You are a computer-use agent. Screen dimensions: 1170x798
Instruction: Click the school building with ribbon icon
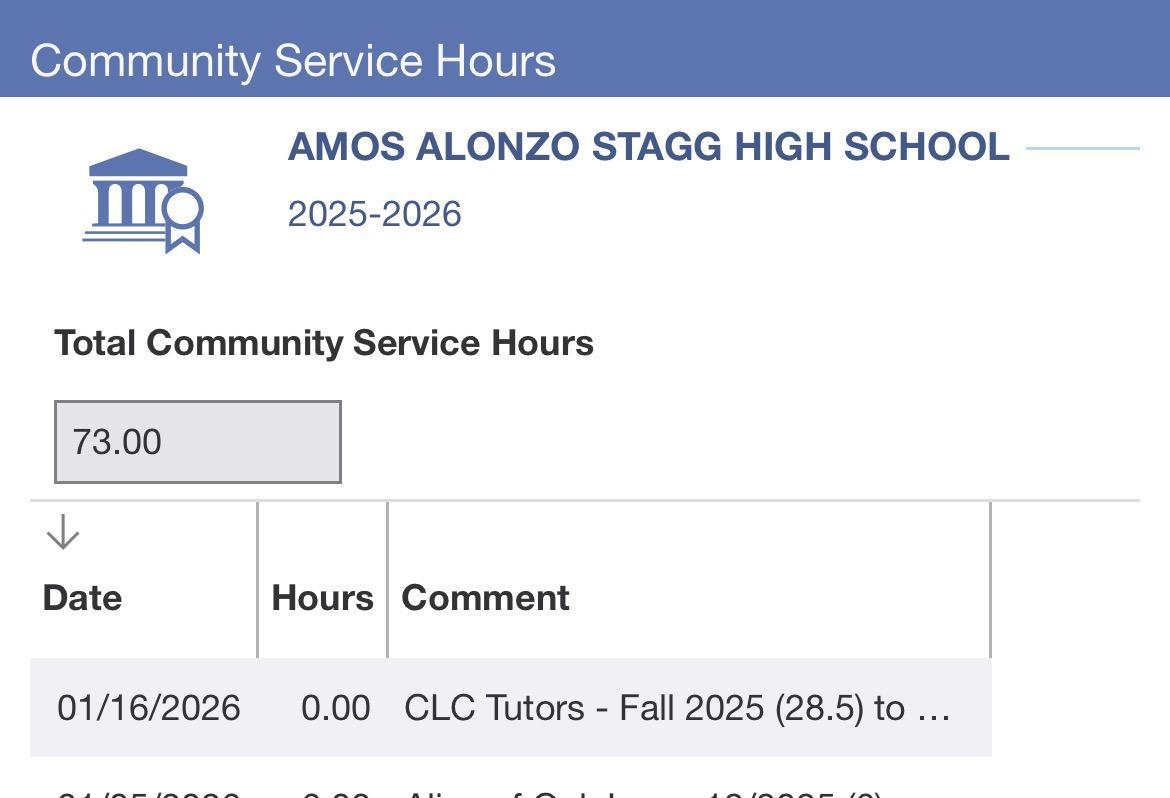(x=143, y=201)
